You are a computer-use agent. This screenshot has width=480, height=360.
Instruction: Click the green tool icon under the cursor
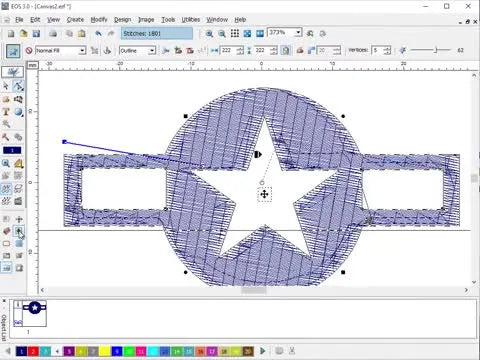click(18, 231)
